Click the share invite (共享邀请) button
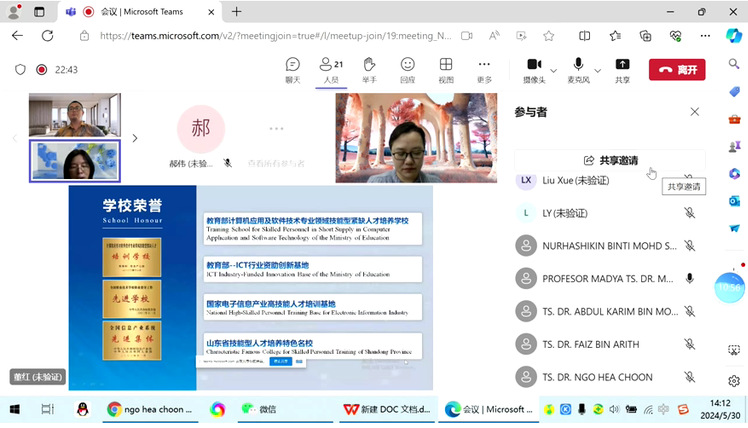748x428 pixels. tap(610, 160)
